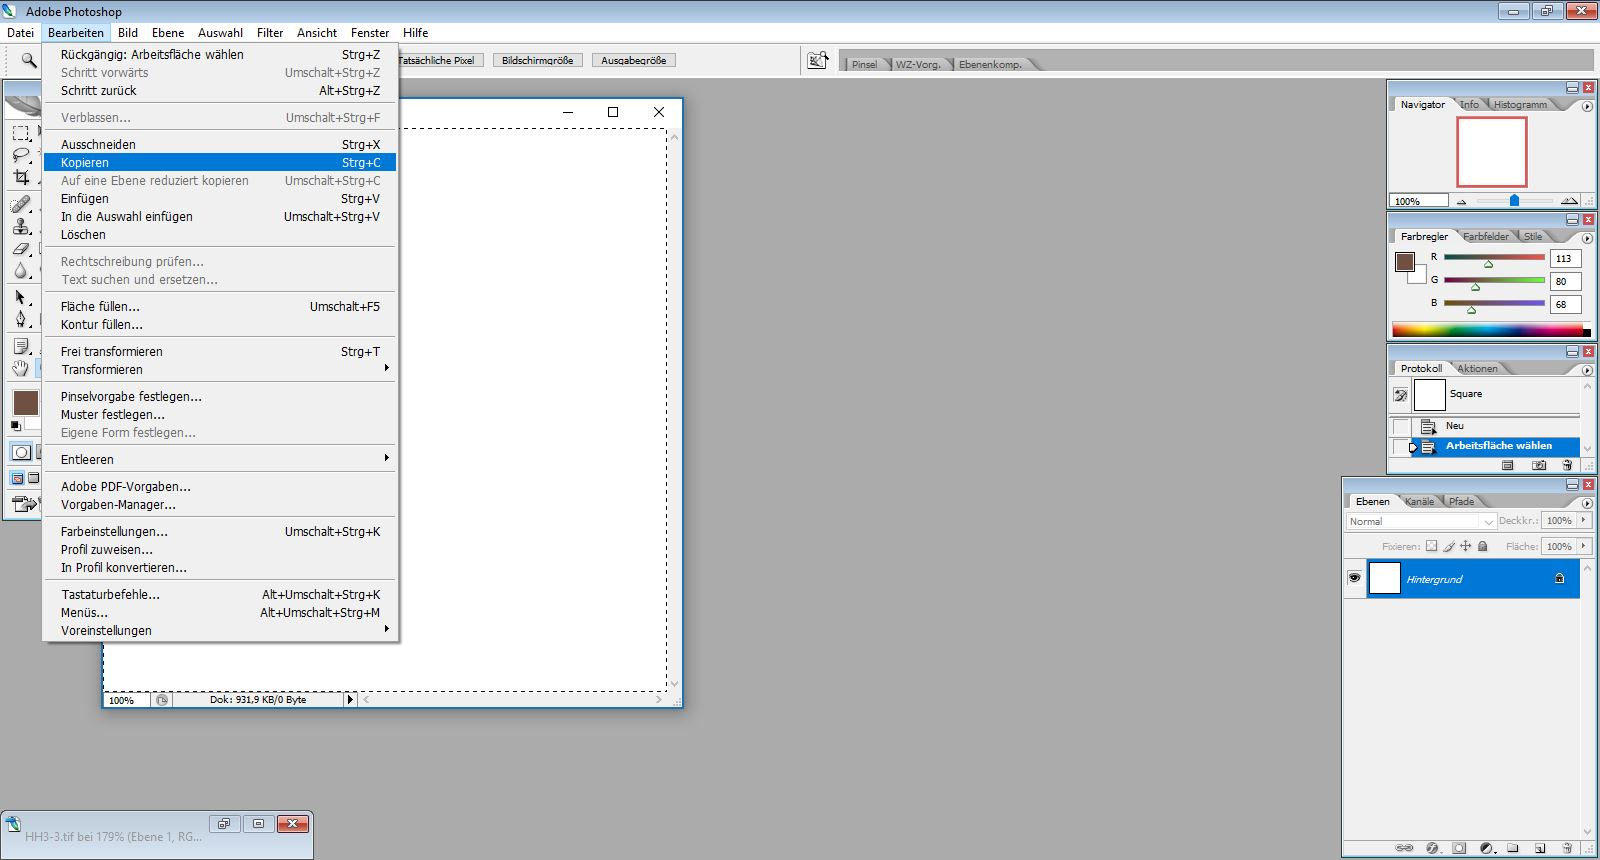
Task: Select the Crop tool
Action: 21,177
